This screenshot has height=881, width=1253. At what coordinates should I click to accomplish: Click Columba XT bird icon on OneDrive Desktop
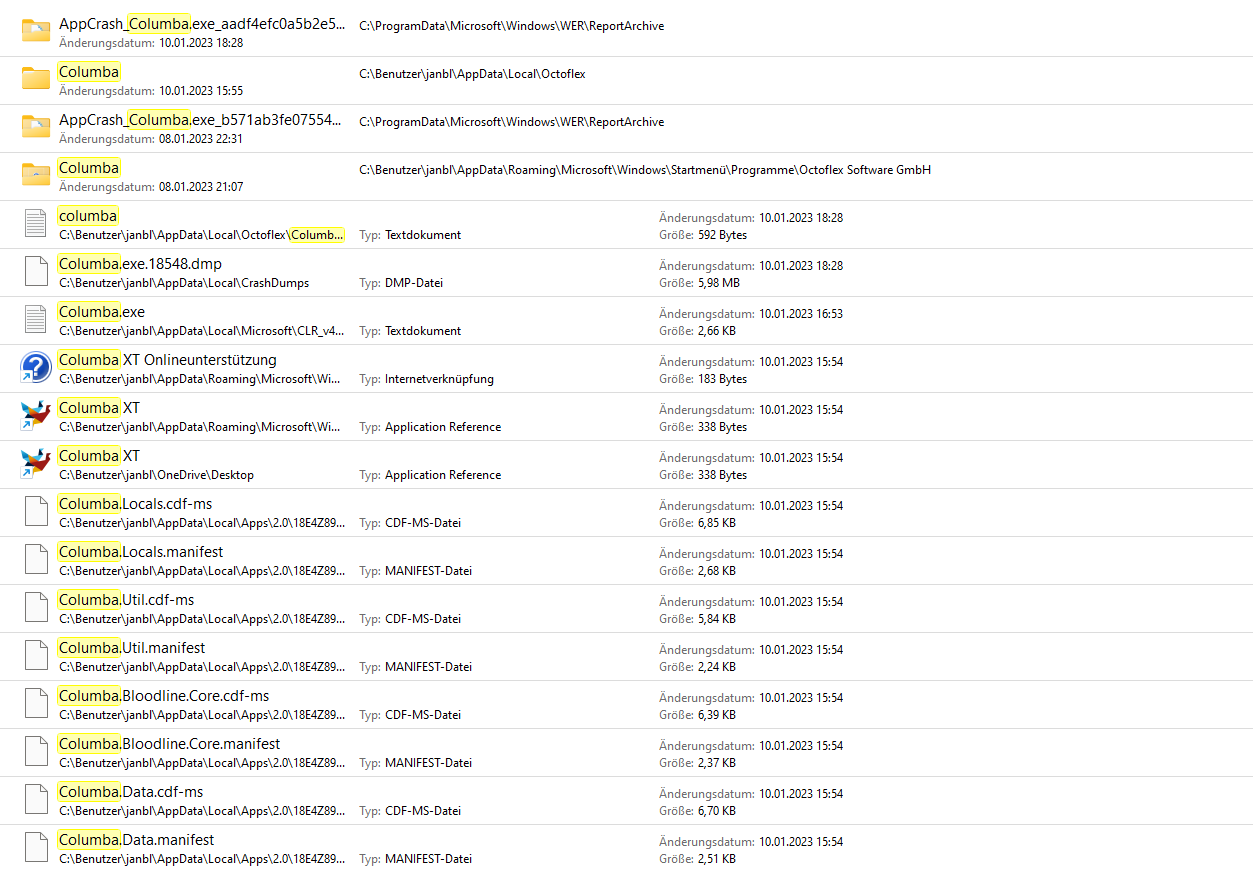tap(36, 463)
